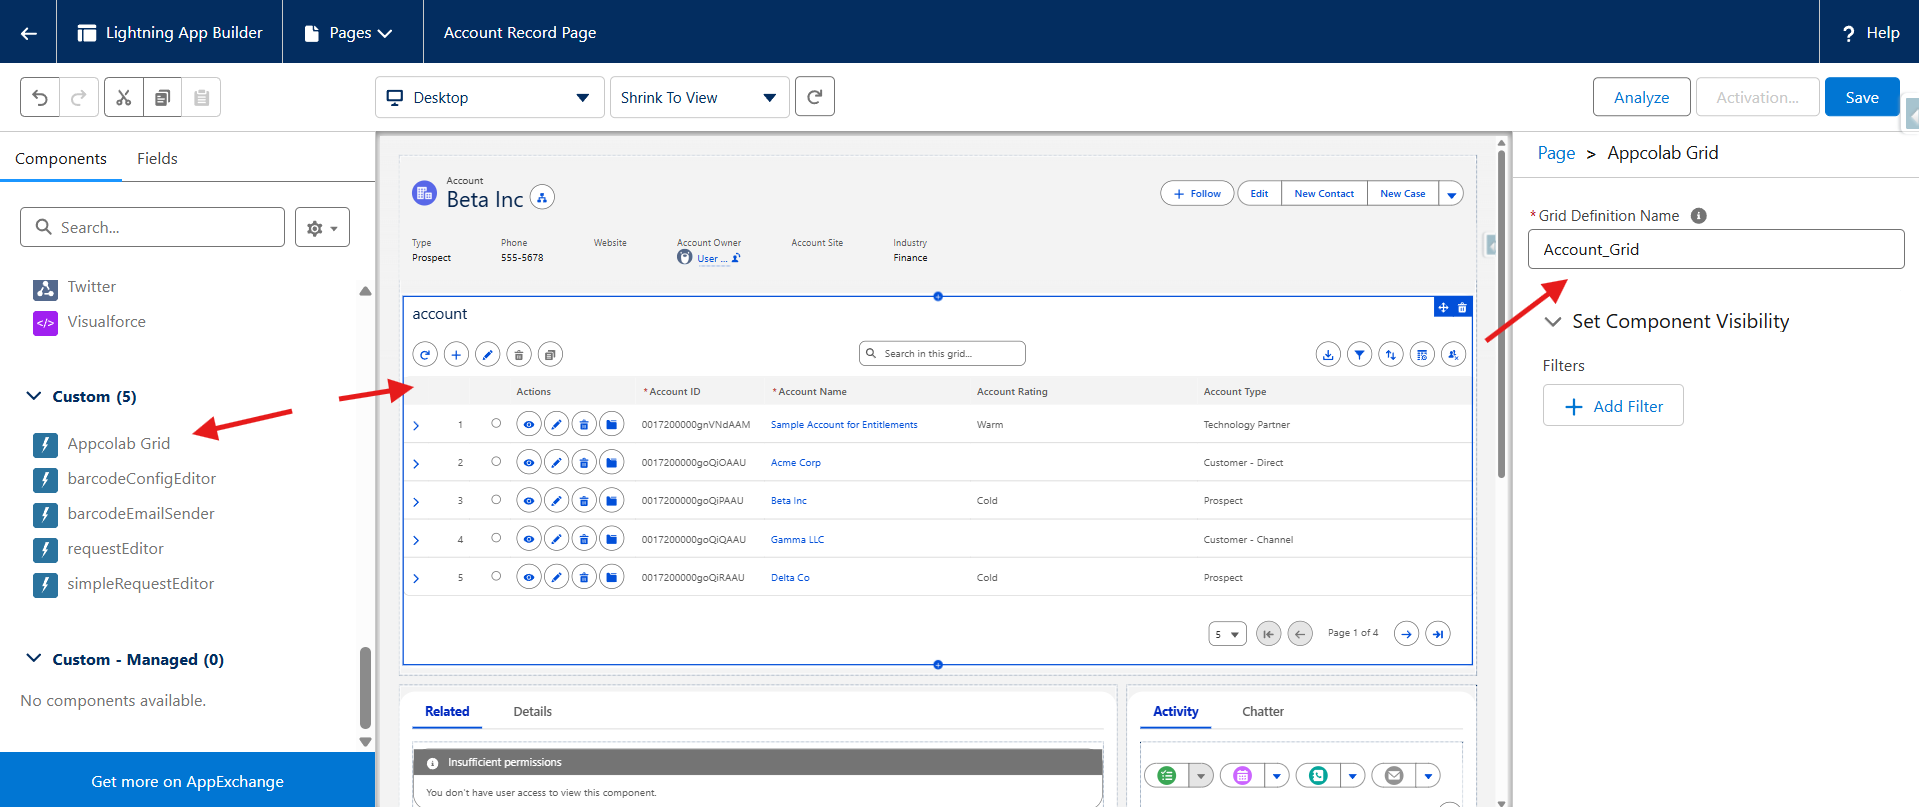Screen dimensions: 1919x807
Task: Select radio button for Gamma LLC row
Action: point(496,538)
